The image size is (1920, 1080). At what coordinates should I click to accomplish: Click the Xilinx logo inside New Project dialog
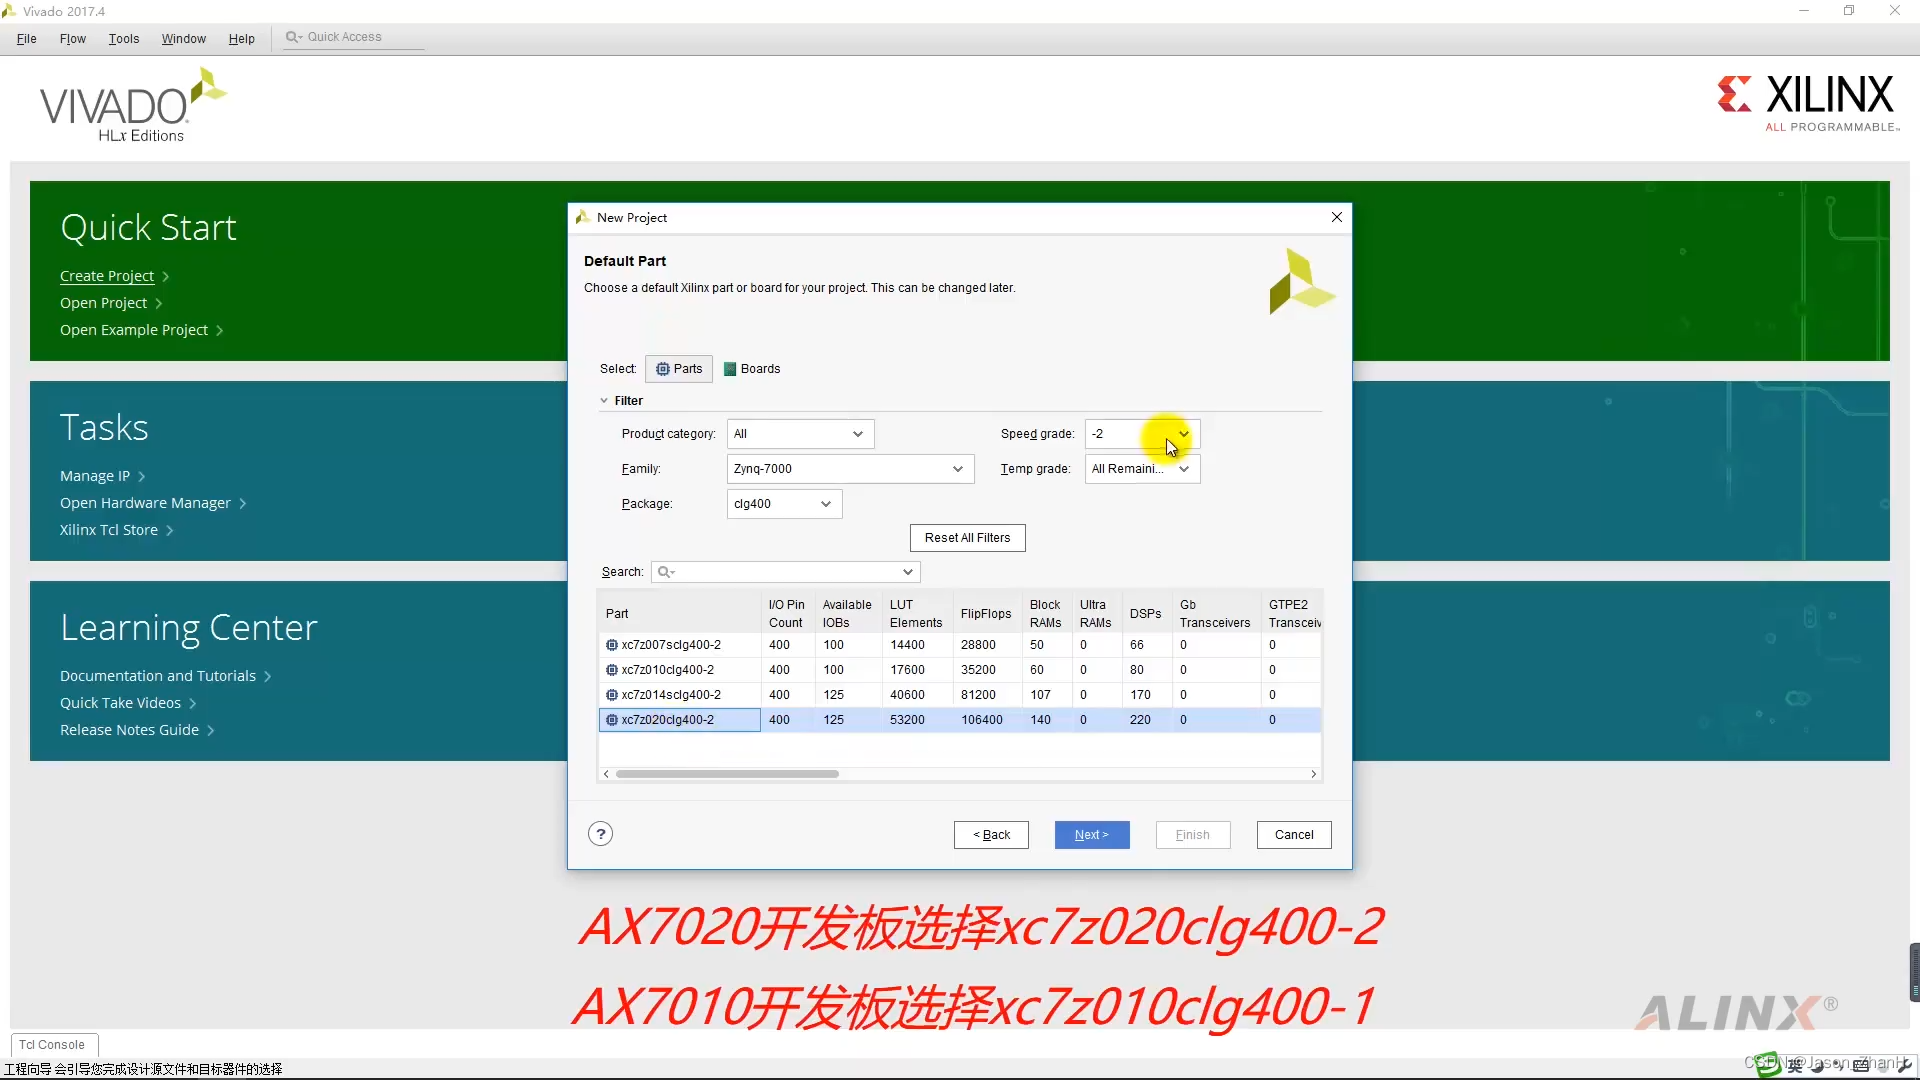click(1300, 282)
